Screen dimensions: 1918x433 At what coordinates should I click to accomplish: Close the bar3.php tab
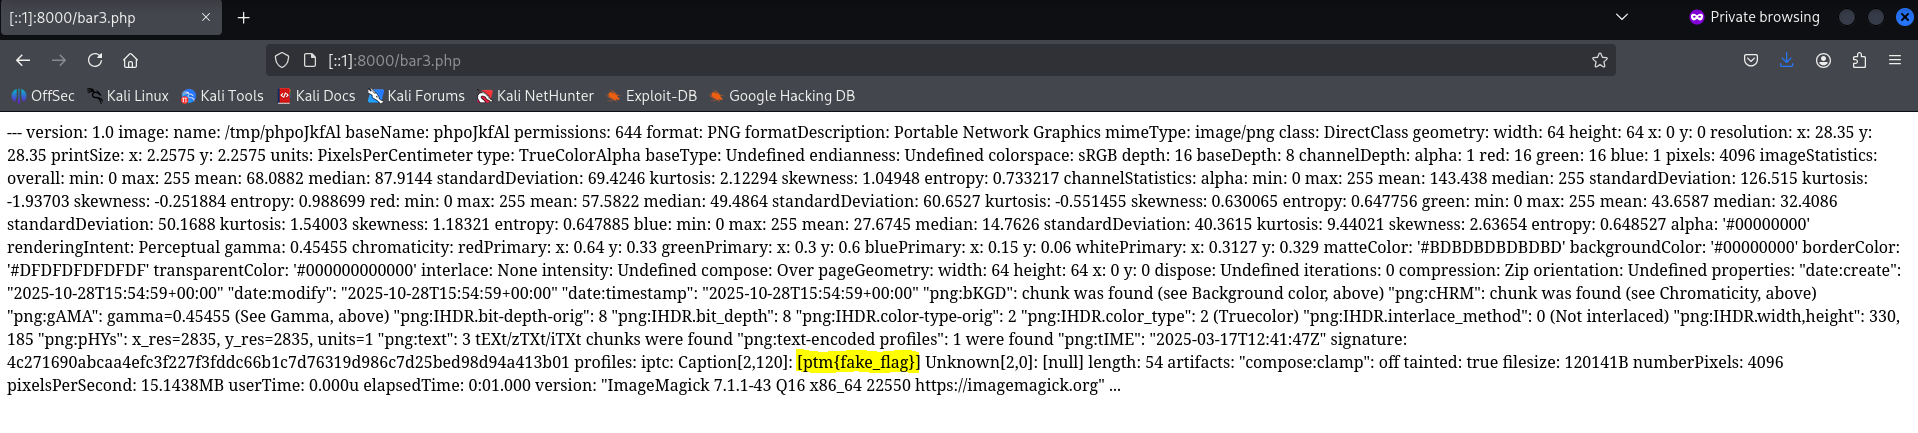click(206, 17)
